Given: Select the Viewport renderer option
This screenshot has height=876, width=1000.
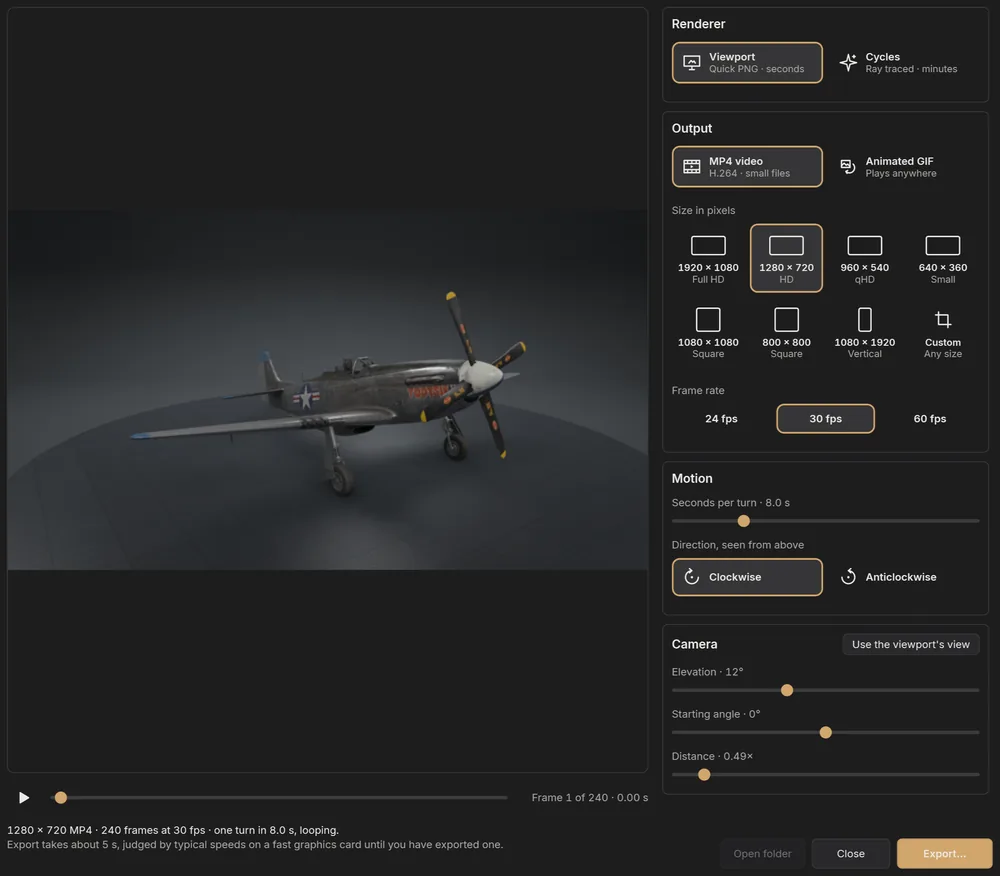Looking at the screenshot, I should click(747, 62).
